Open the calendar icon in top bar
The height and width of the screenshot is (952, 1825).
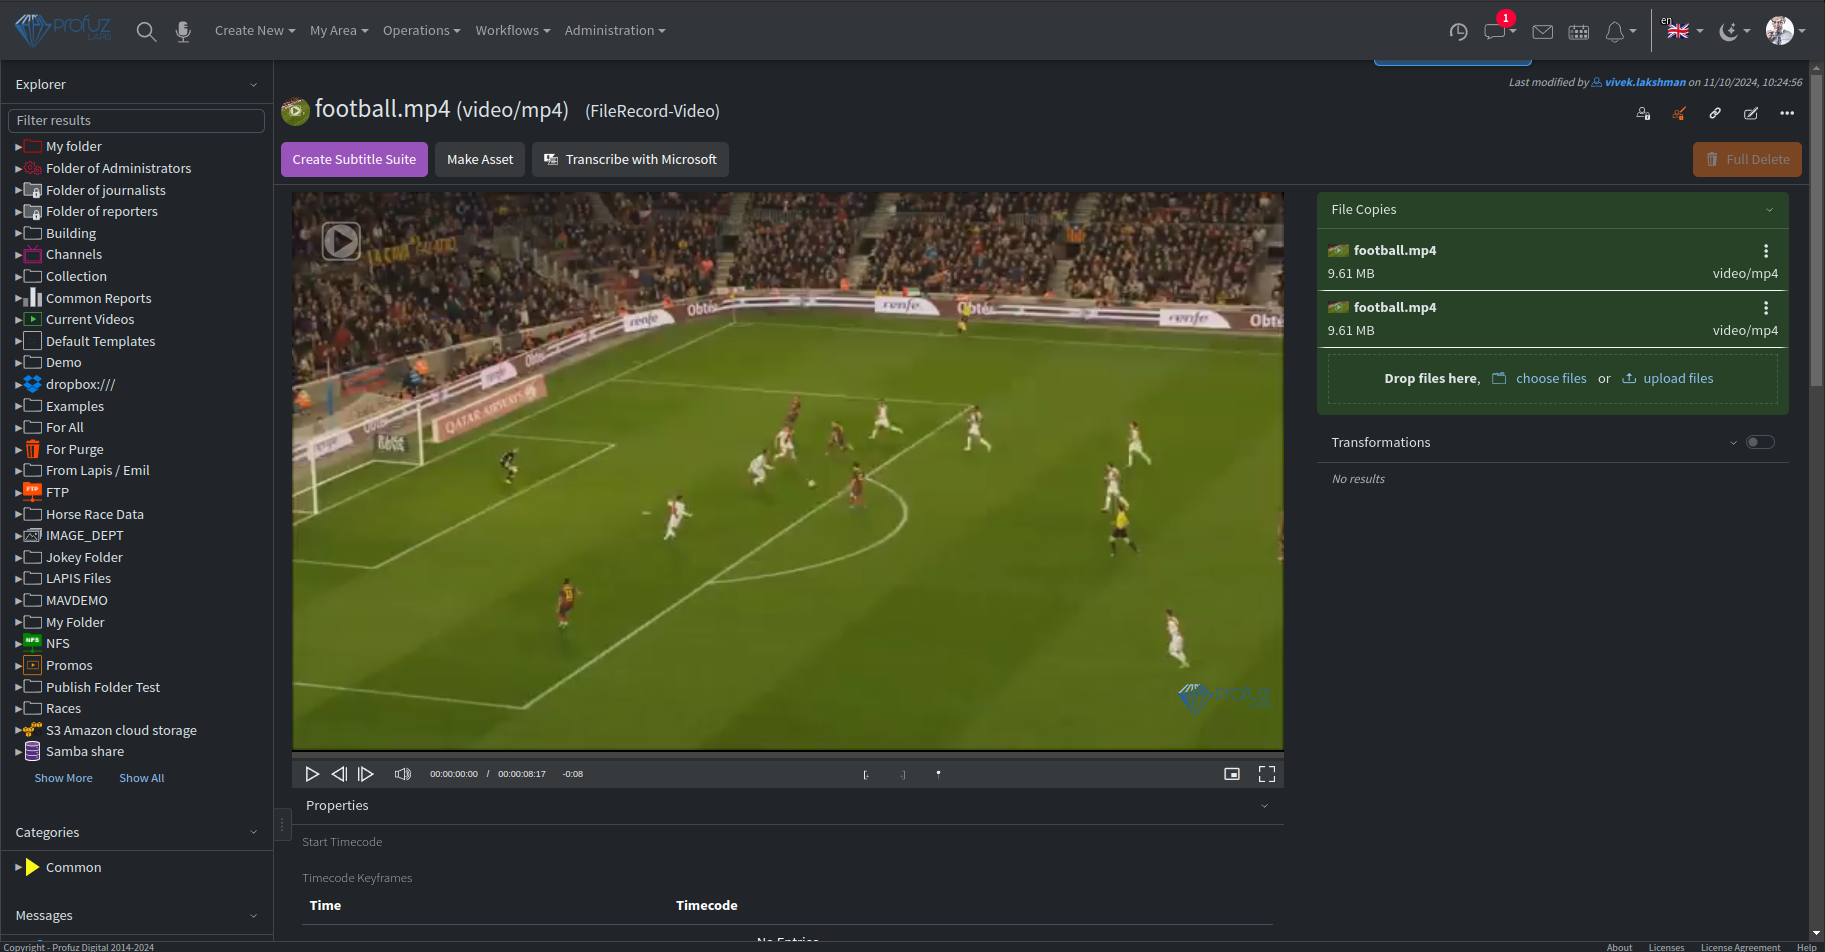pos(1579,32)
